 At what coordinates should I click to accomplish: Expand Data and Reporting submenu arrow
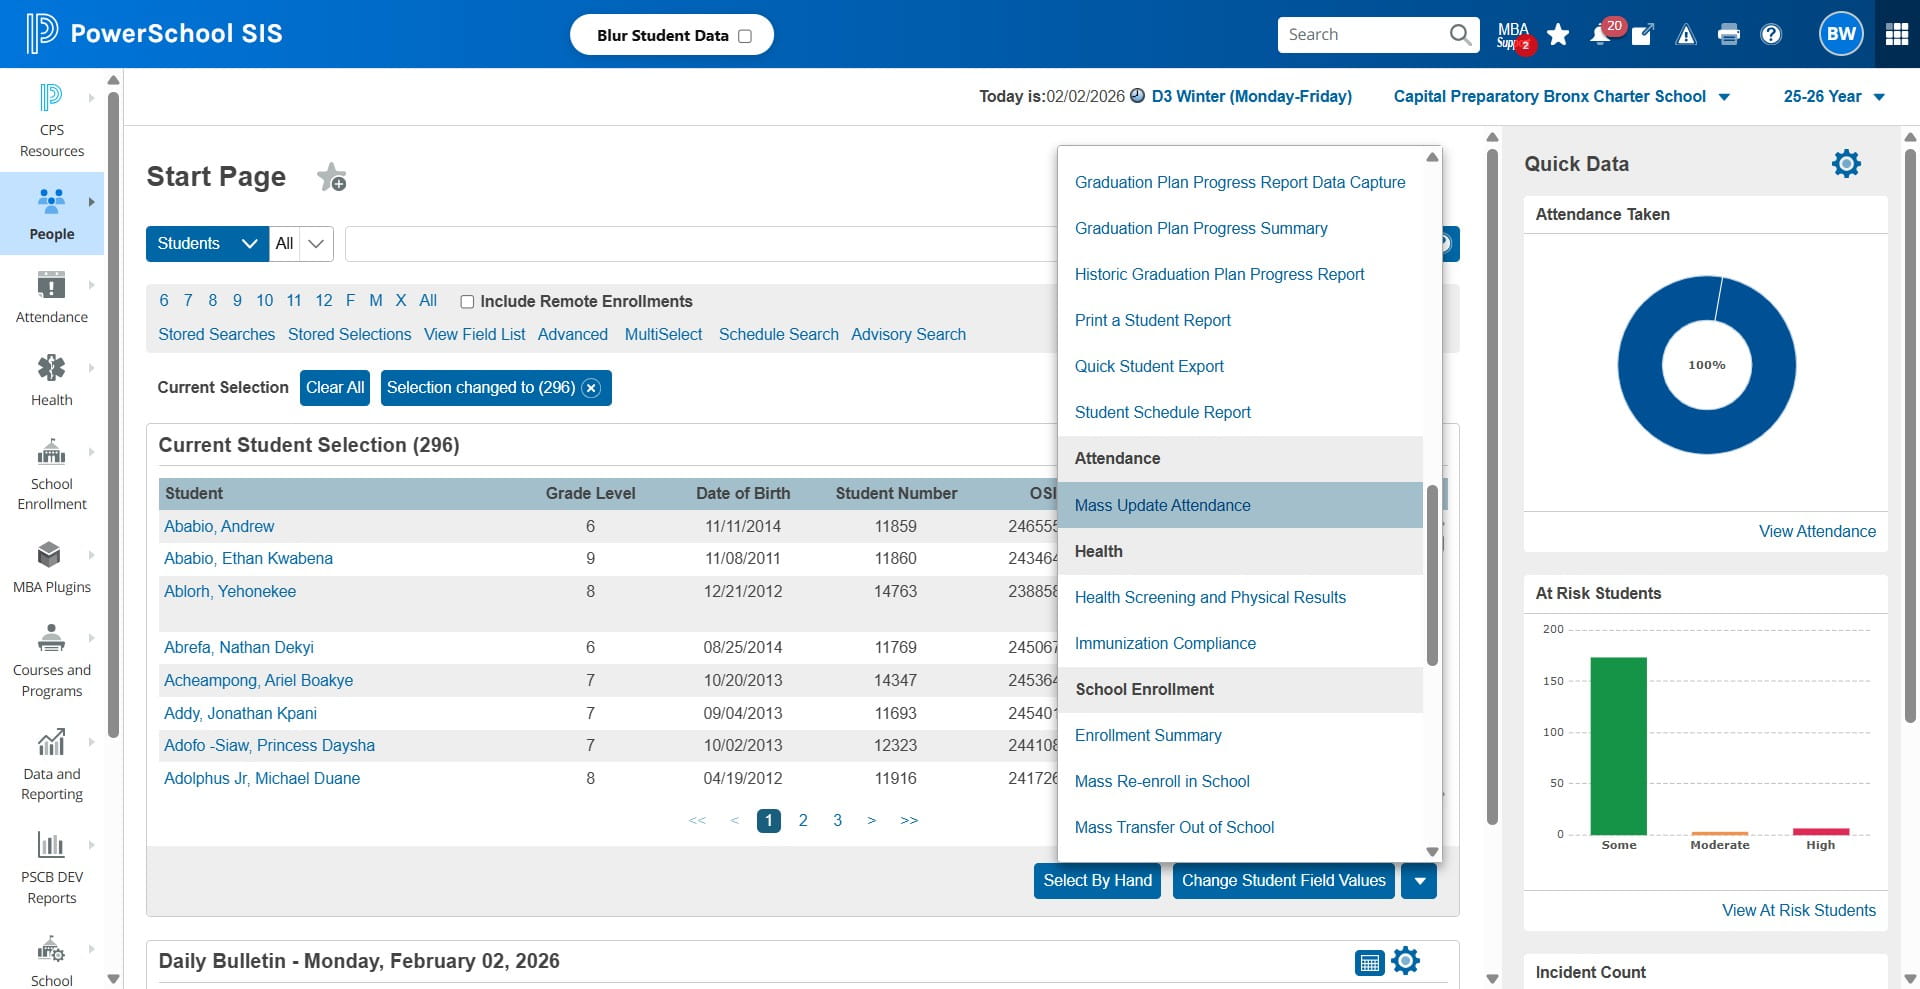91,742
